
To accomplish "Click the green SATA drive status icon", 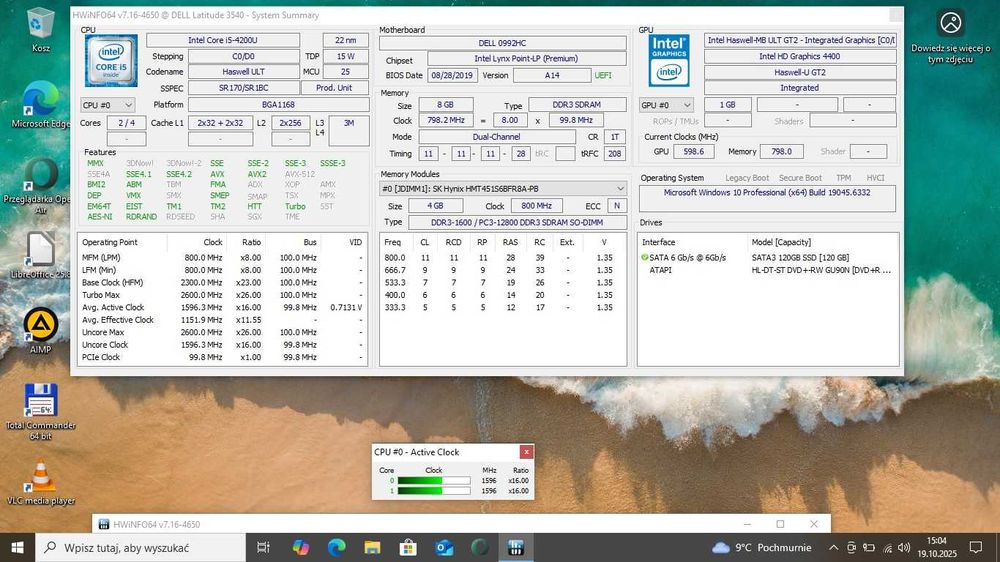I will coord(645,258).
